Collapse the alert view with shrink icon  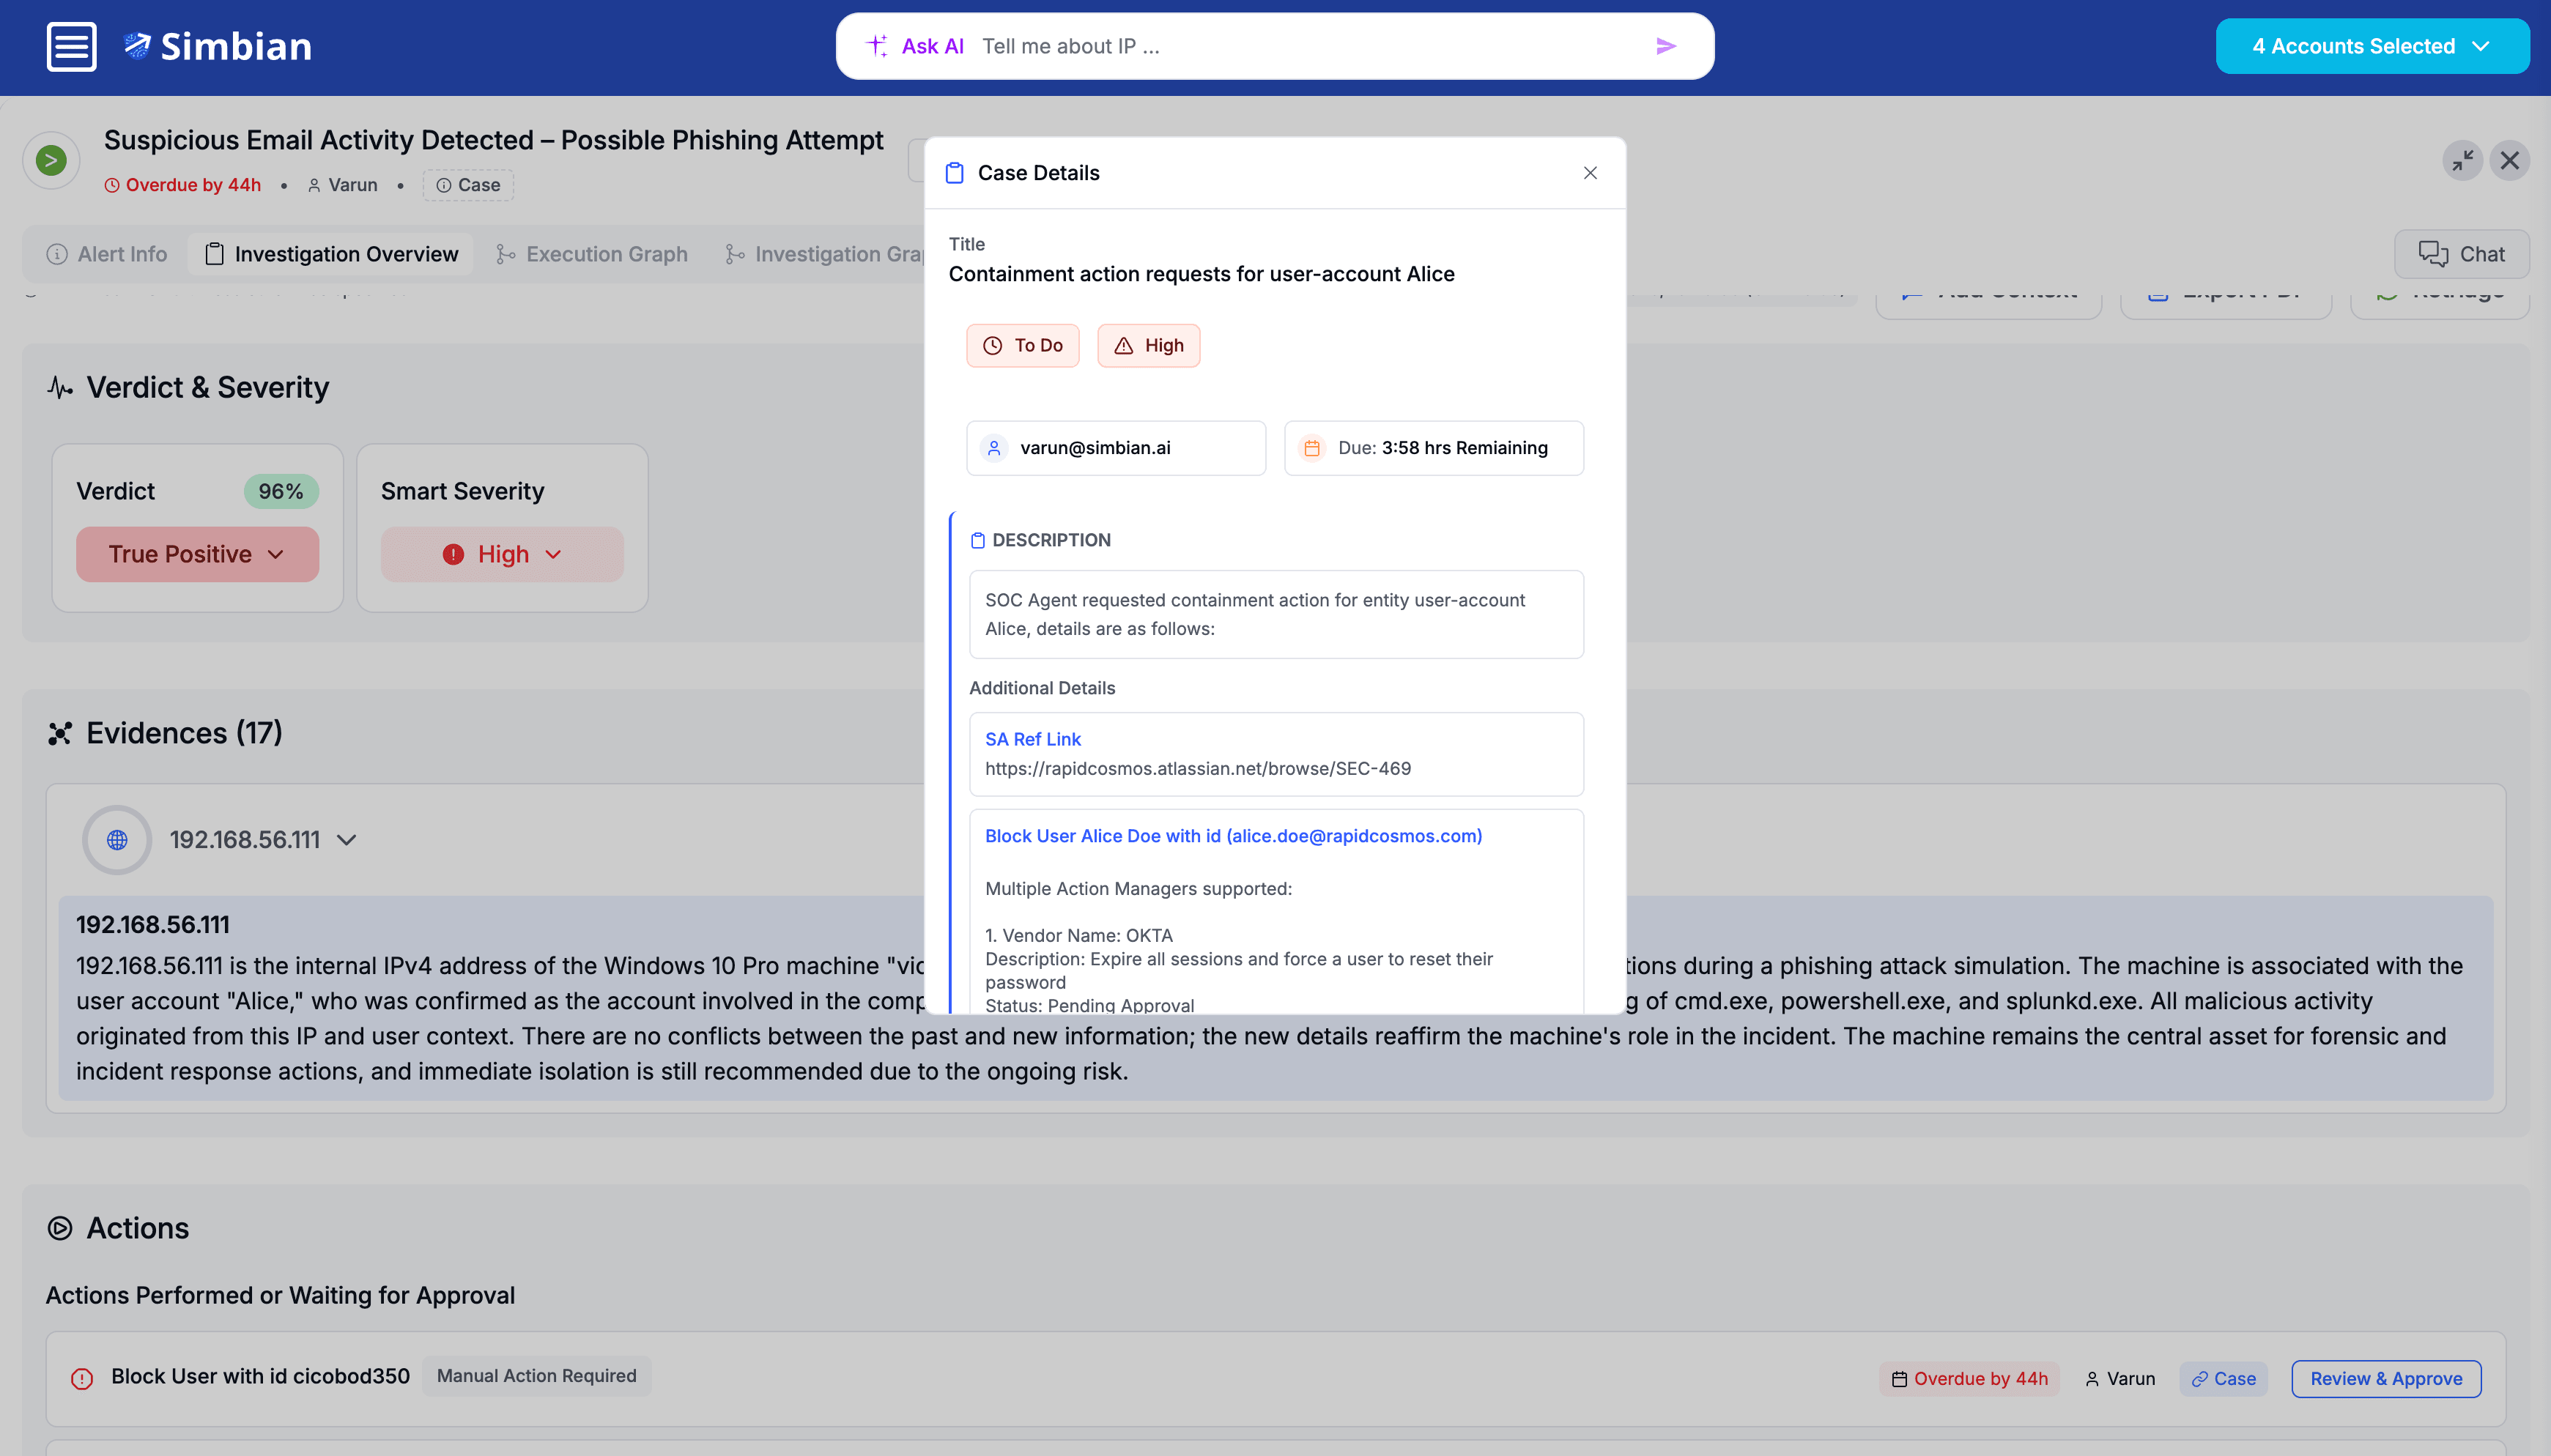tap(2462, 160)
